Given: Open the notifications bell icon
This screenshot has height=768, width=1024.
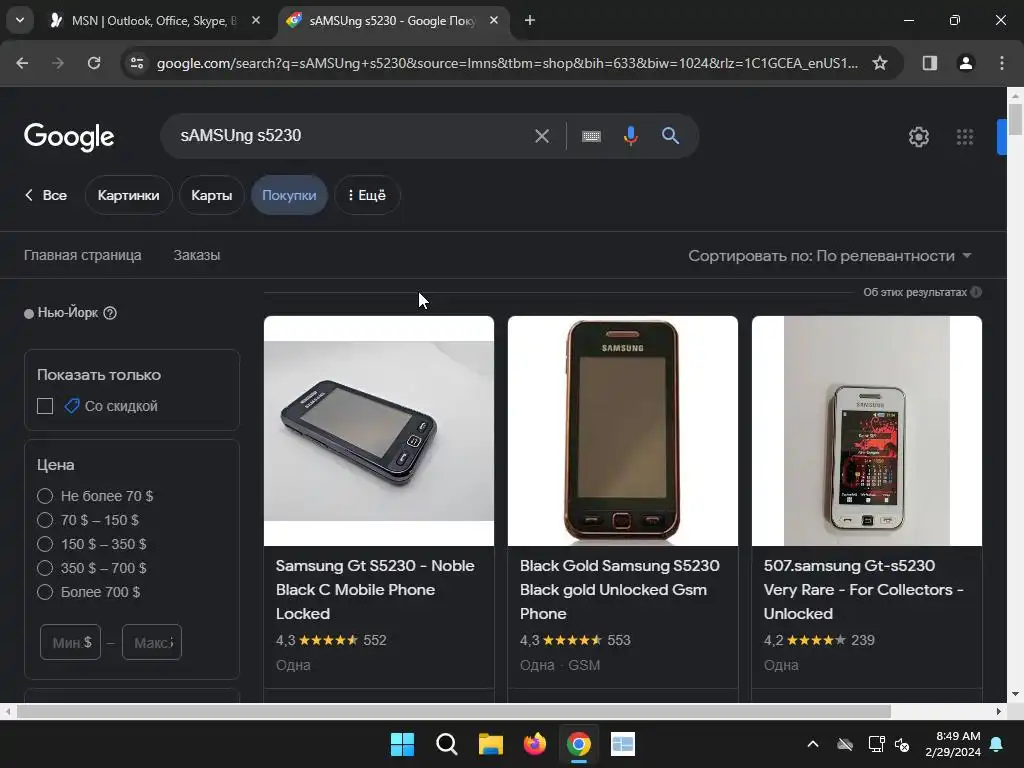Looking at the screenshot, I should (997, 744).
